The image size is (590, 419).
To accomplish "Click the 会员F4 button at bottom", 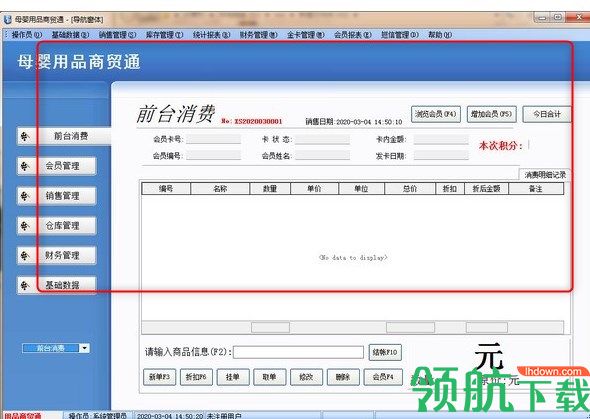I will click(383, 377).
